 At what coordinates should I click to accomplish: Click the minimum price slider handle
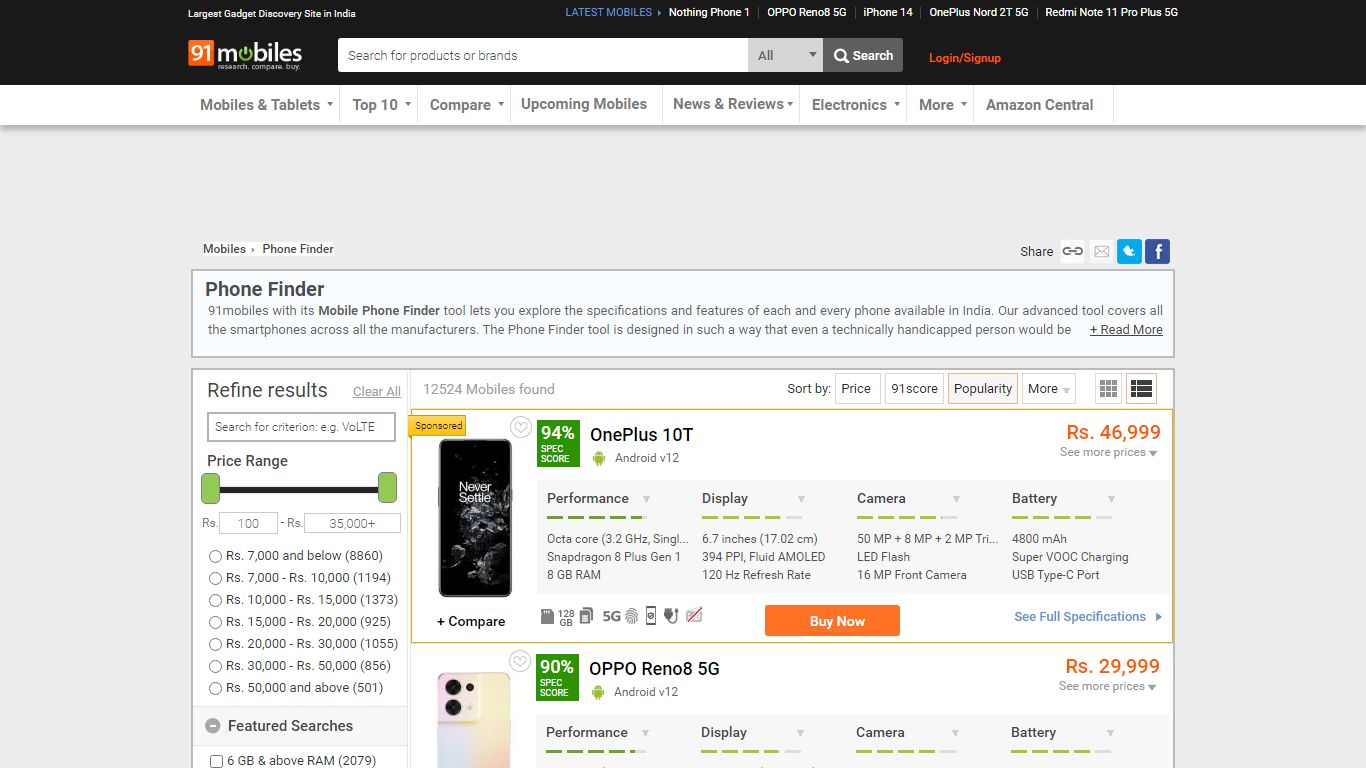point(210,488)
